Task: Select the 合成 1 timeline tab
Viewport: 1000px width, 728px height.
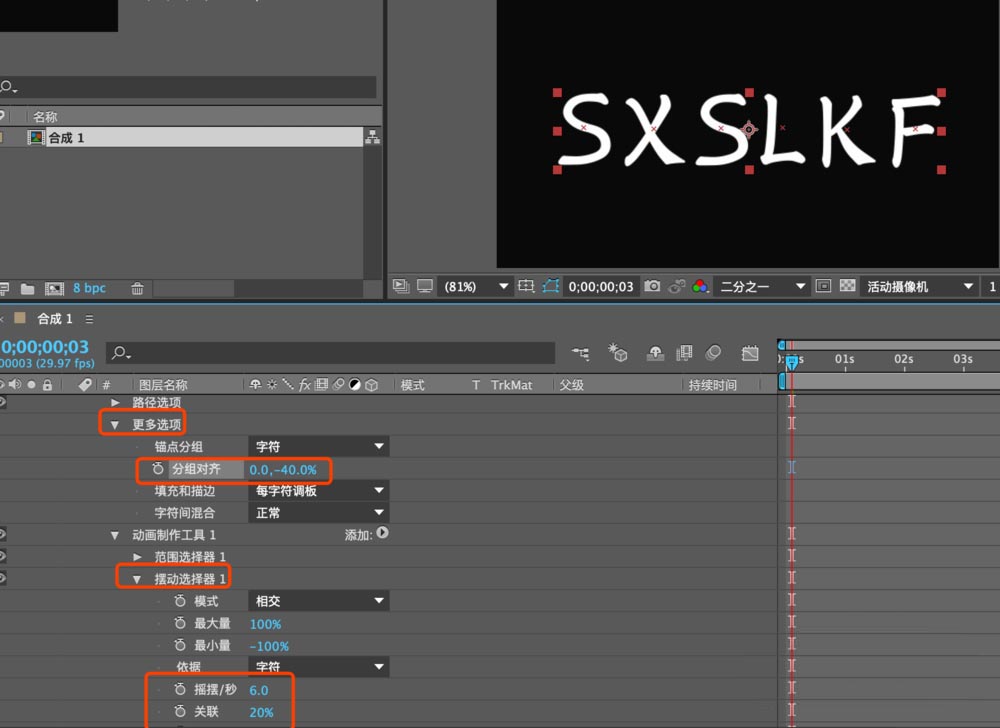Action: 55,319
